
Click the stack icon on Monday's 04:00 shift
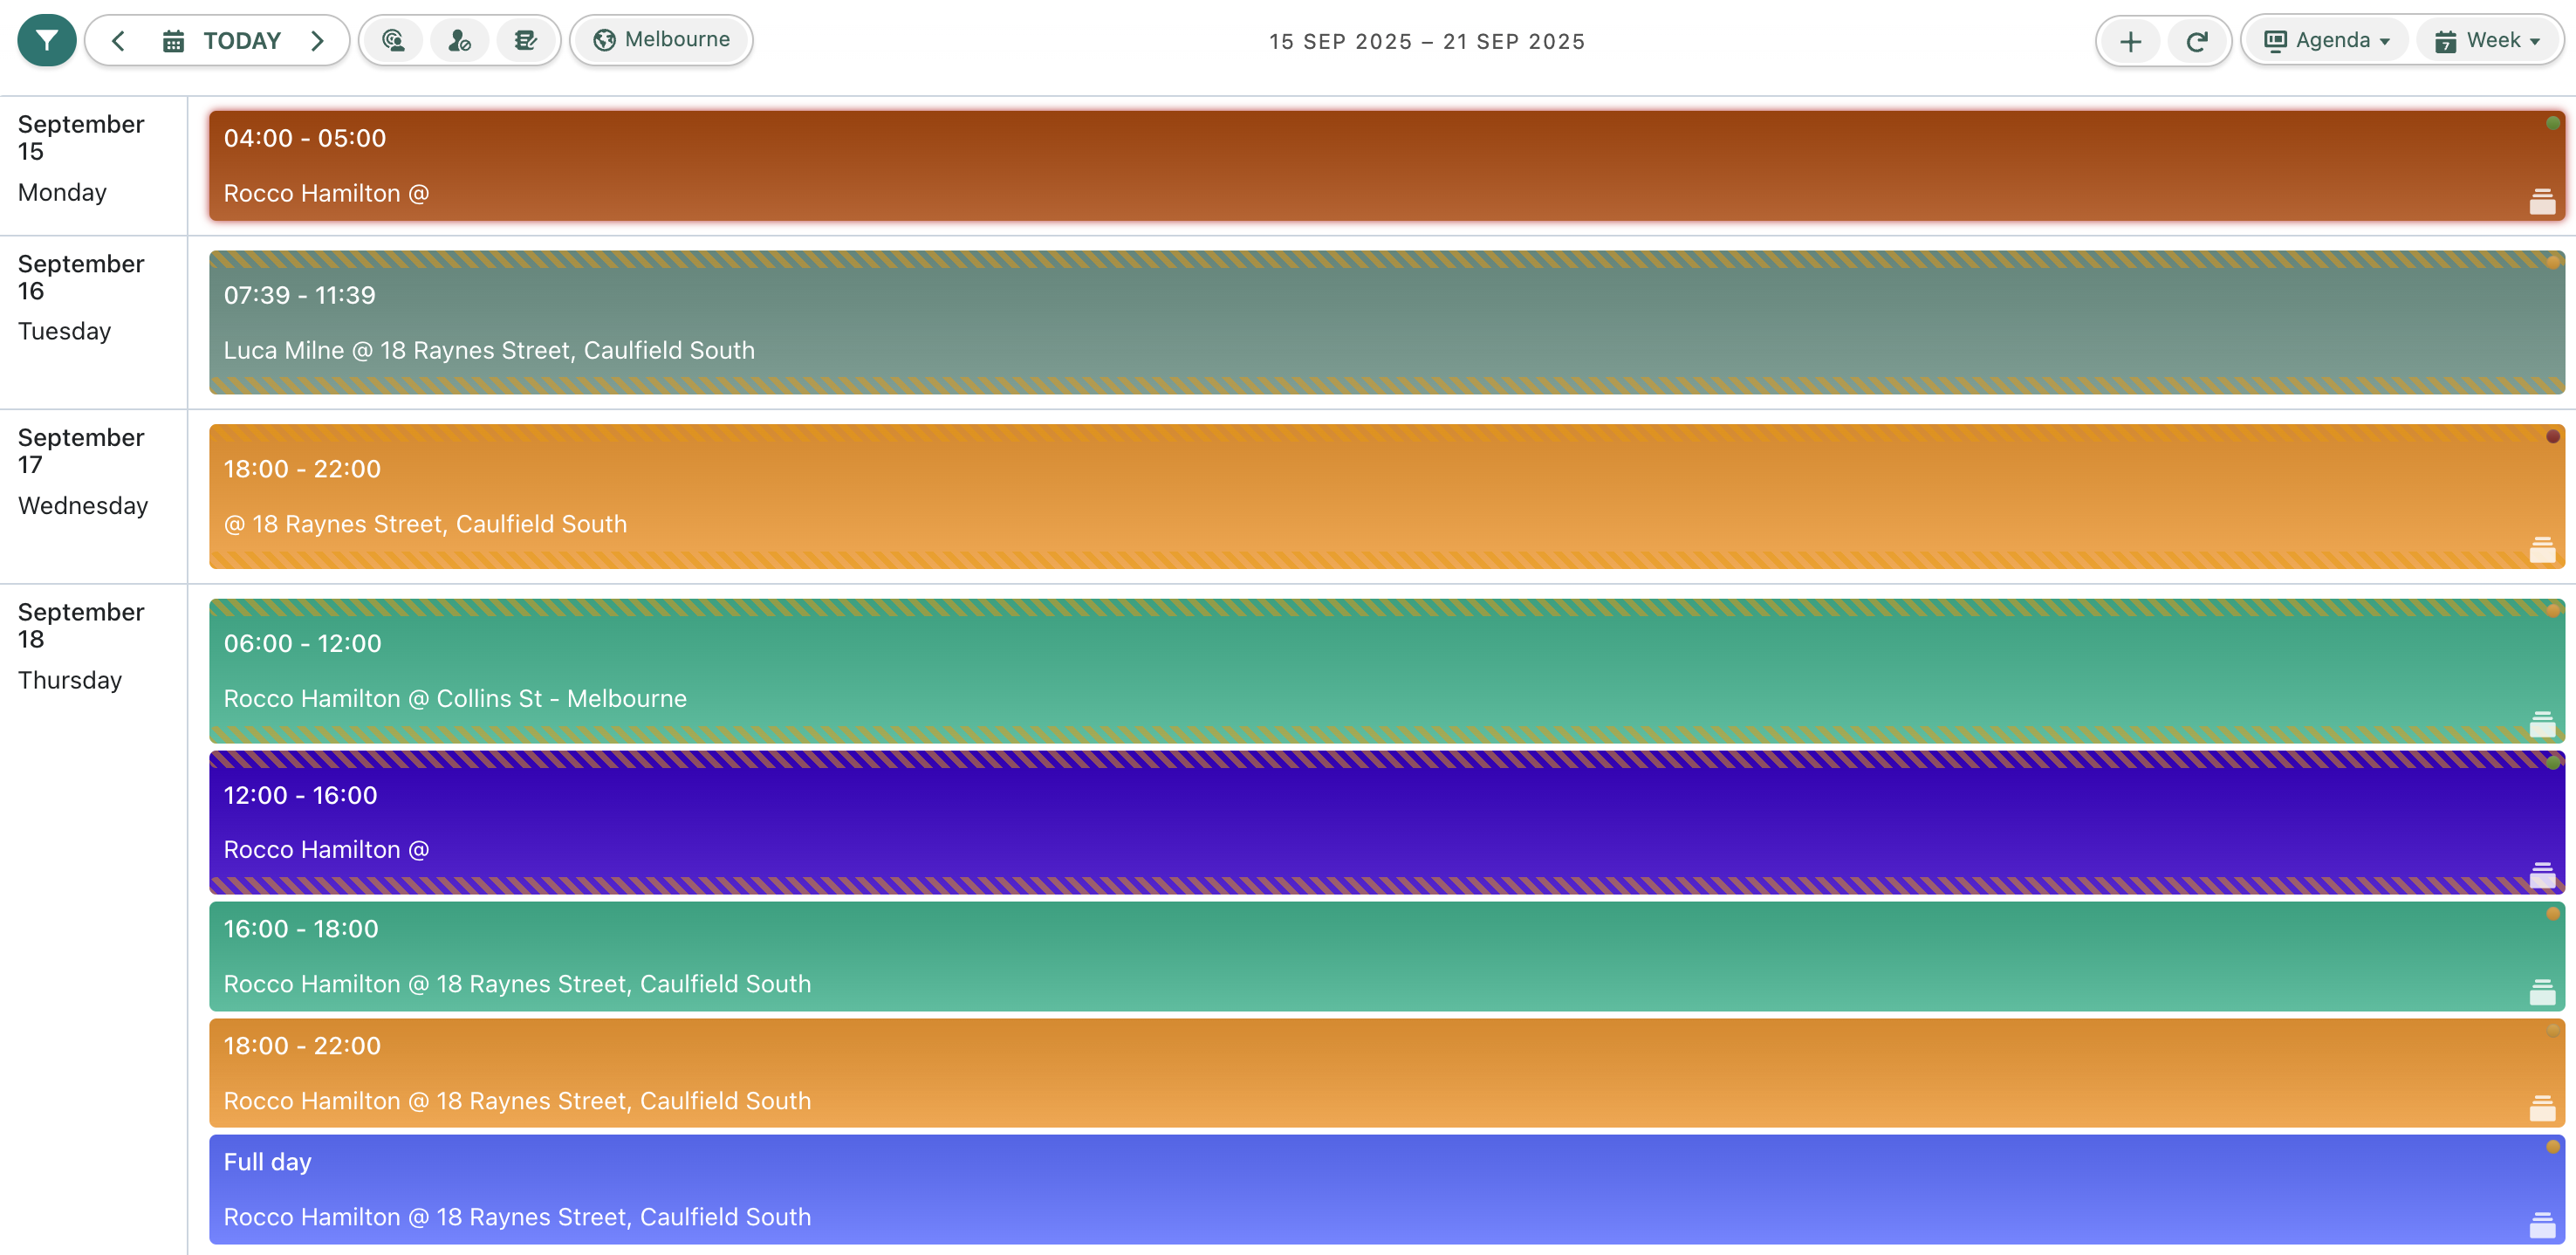point(2541,202)
